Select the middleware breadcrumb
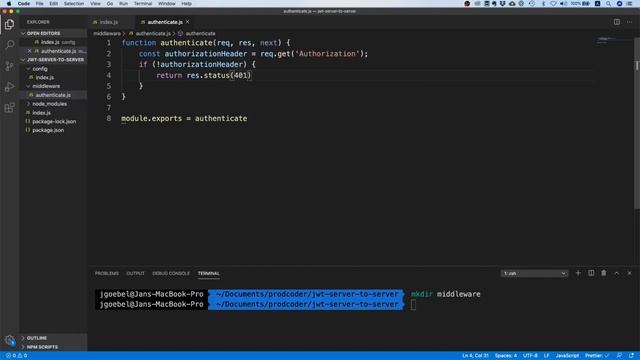640x360 pixels. click(x=107, y=33)
